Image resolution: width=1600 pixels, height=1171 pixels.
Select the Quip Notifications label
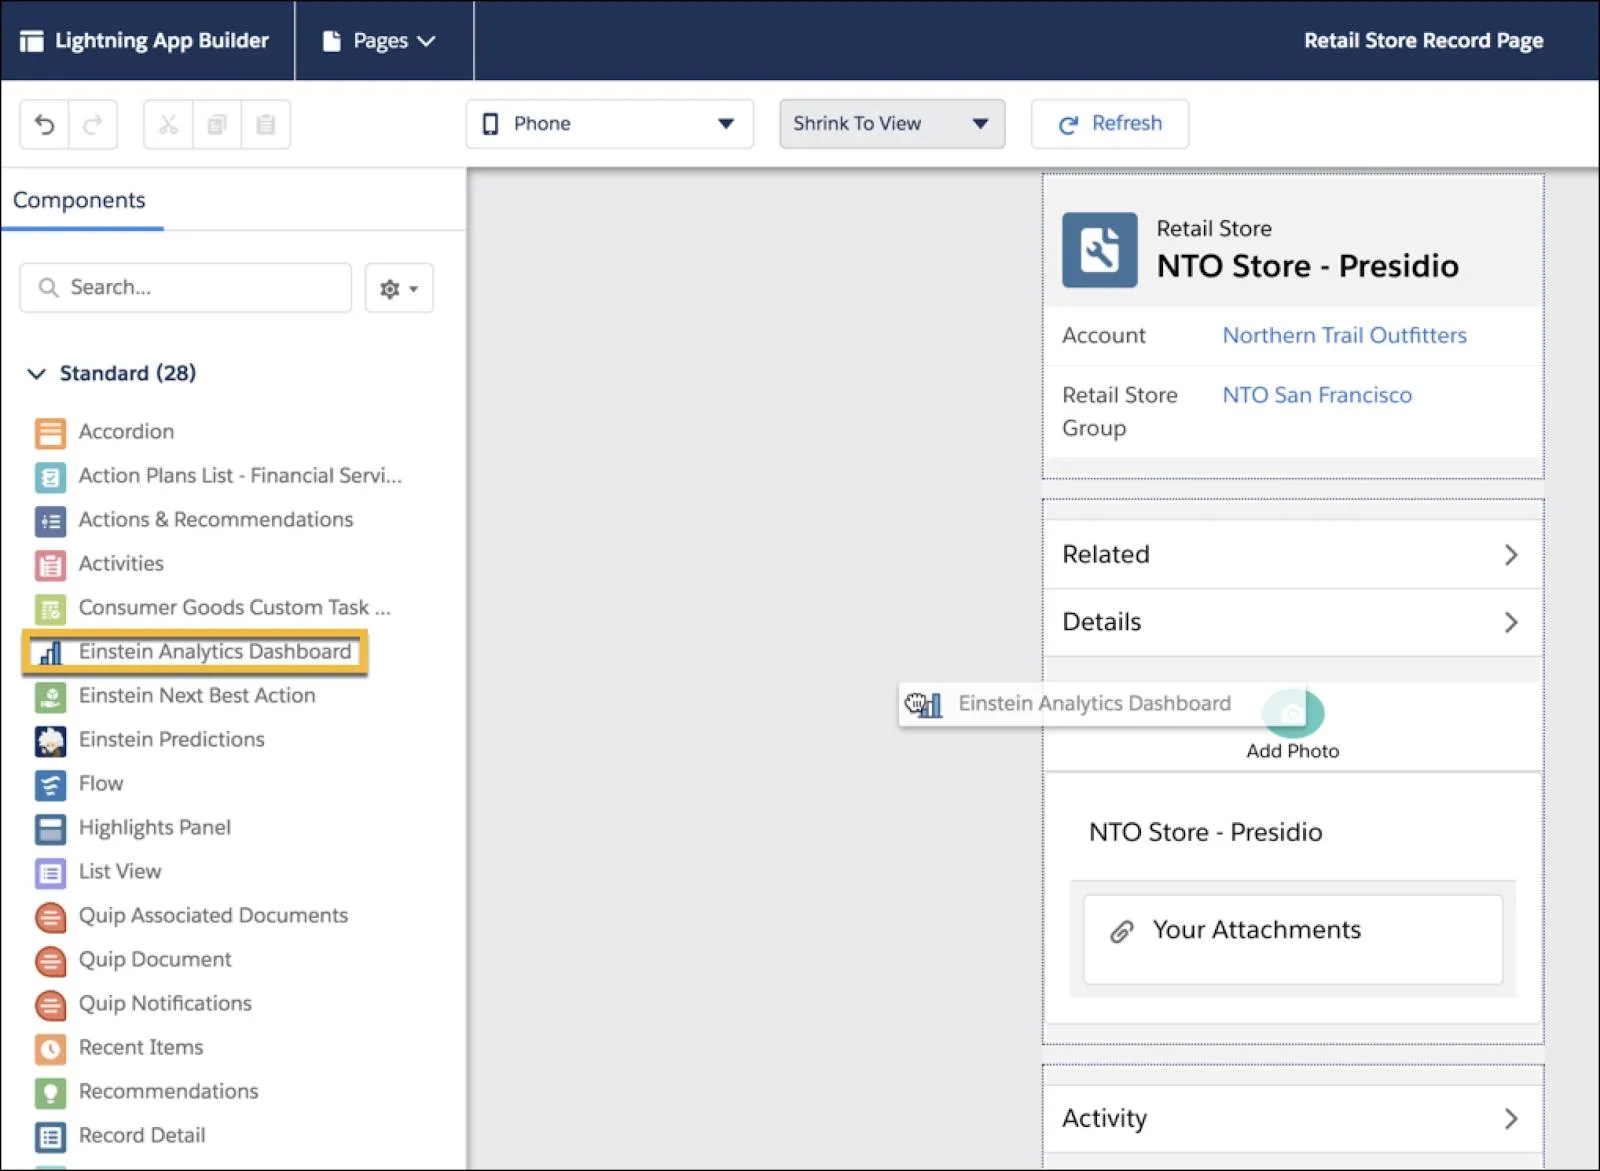click(165, 1004)
